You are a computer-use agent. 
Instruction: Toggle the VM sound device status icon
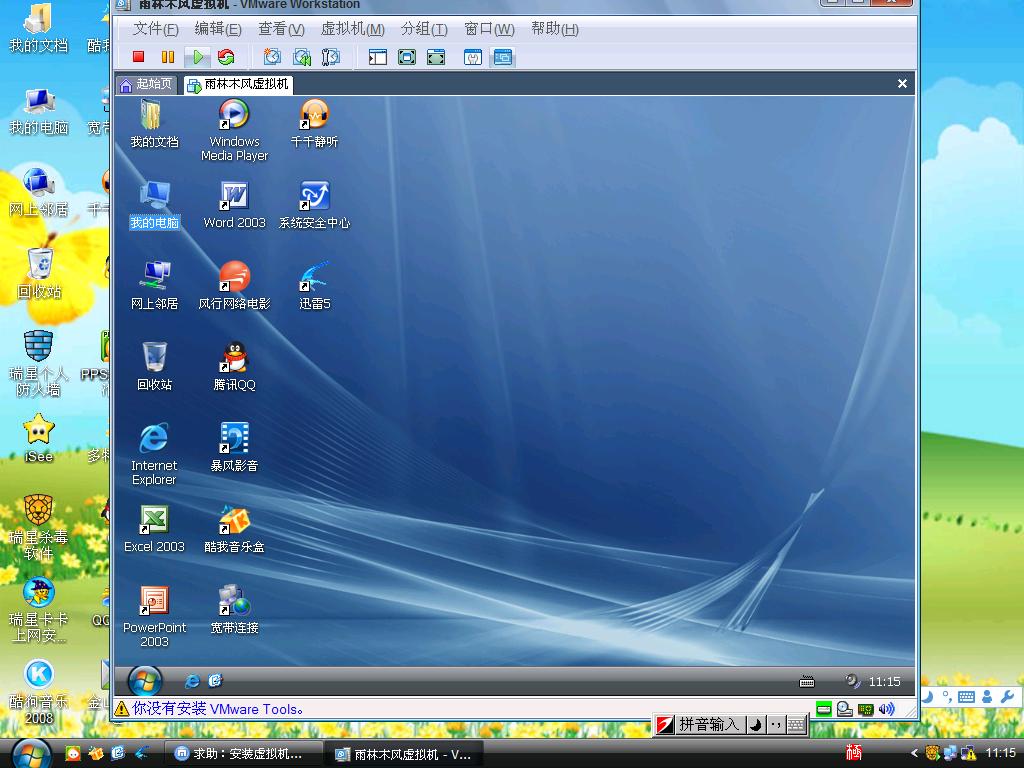pos(886,709)
